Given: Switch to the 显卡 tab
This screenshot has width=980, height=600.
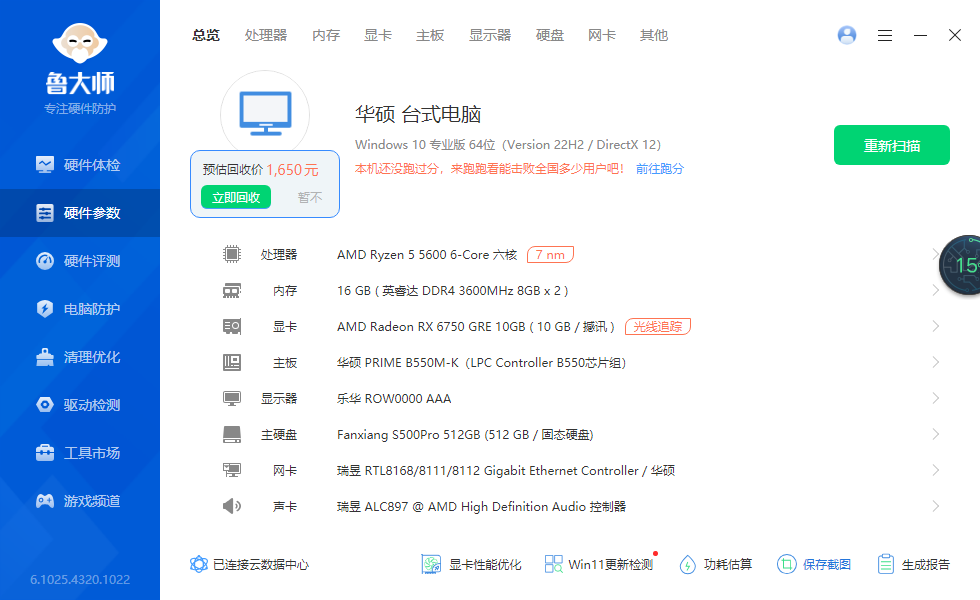Looking at the screenshot, I should point(378,35).
